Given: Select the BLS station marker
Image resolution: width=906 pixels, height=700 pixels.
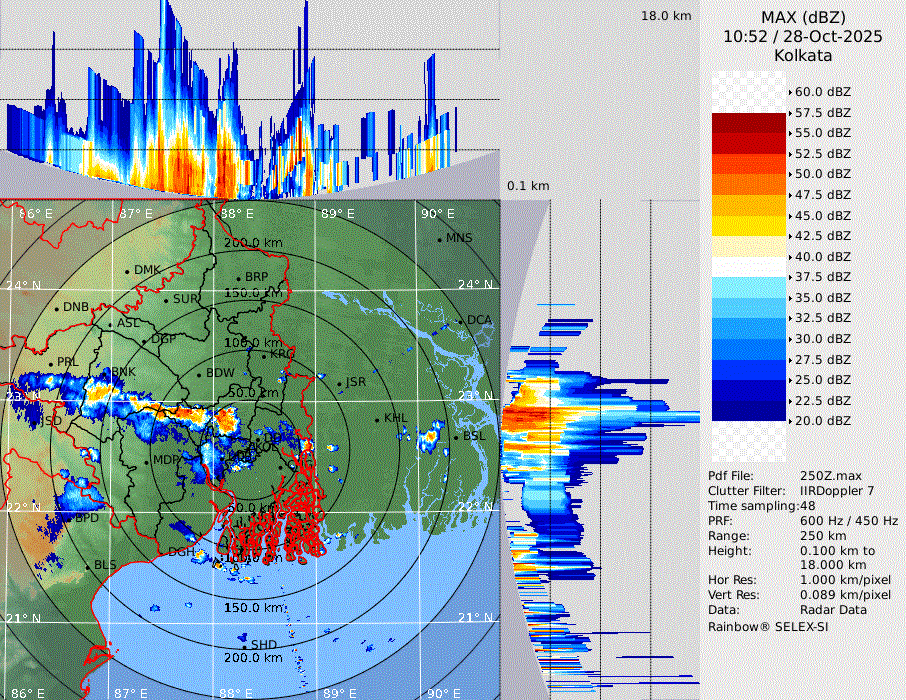Looking at the screenshot, I should pos(87,566).
